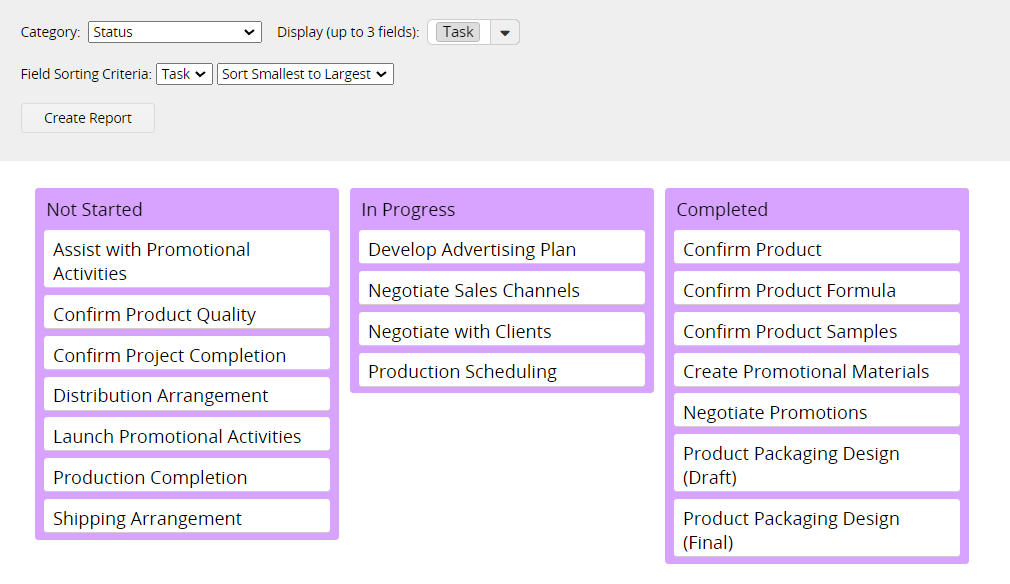Viewport: 1010px width, 584px height.
Task: Select the Confirm Product Quality card
Action: tap(187, 314)
